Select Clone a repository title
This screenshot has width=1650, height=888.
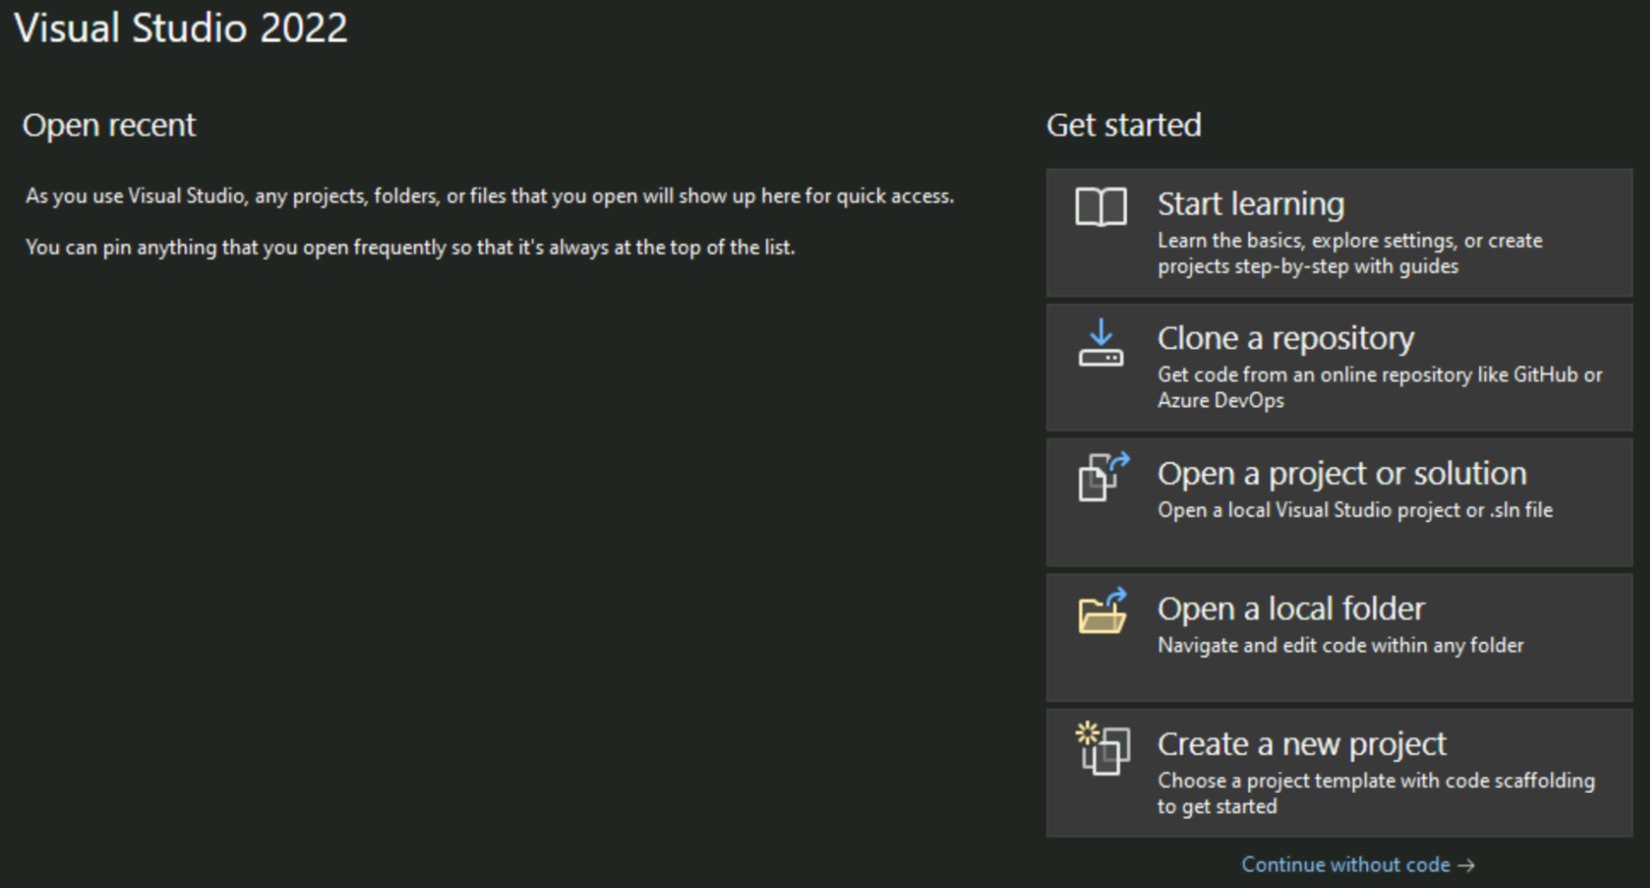coord(1286,339)
